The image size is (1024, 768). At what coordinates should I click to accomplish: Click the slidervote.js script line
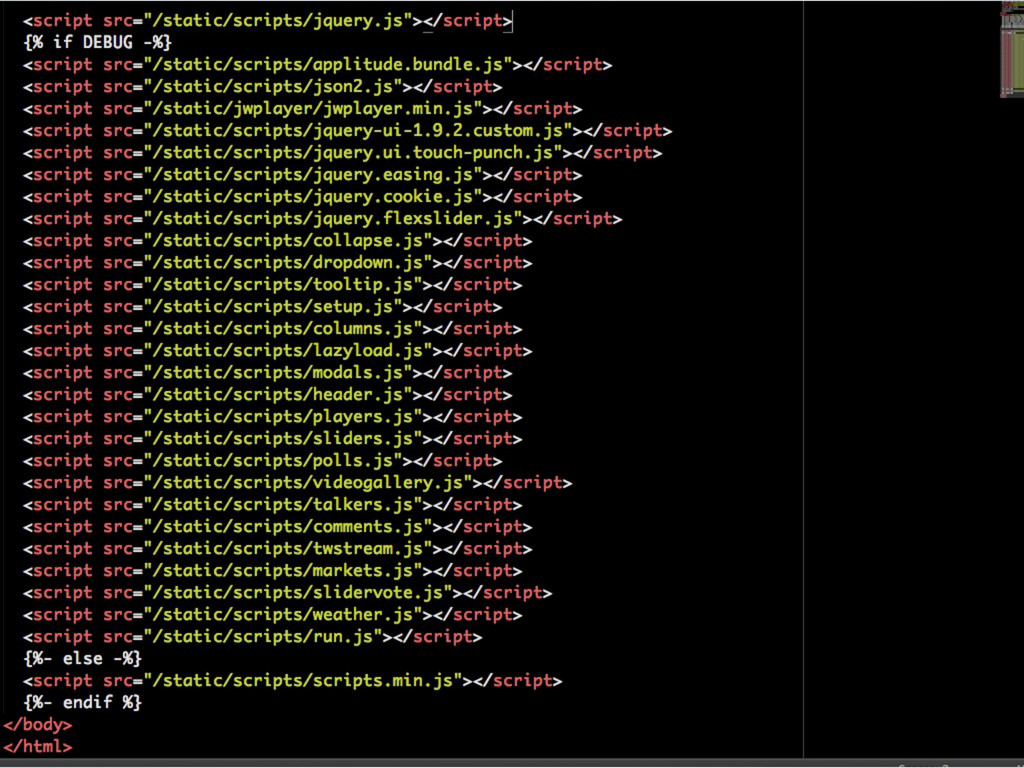[287, 593]
